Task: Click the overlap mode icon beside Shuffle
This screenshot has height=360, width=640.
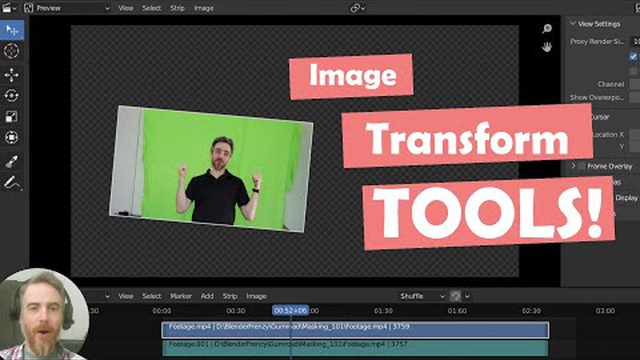Action: [x=456, y=296]
